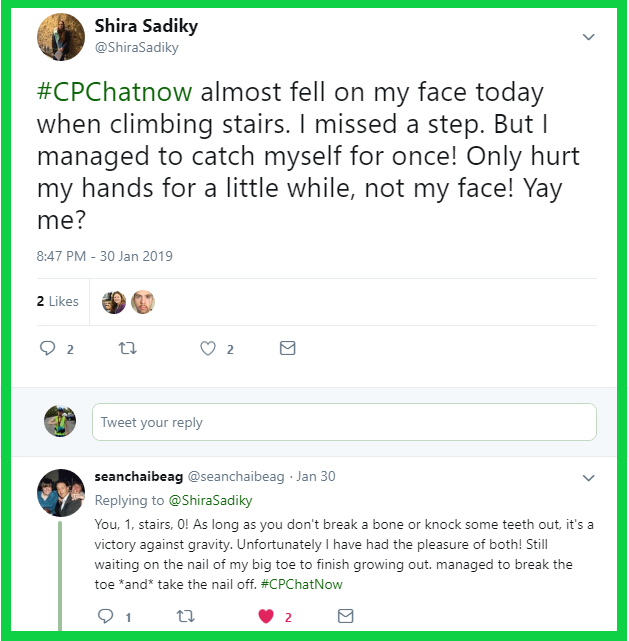
Task: Expand seanchaibeag reply options chevron
Action: click(x=588, y=478)
